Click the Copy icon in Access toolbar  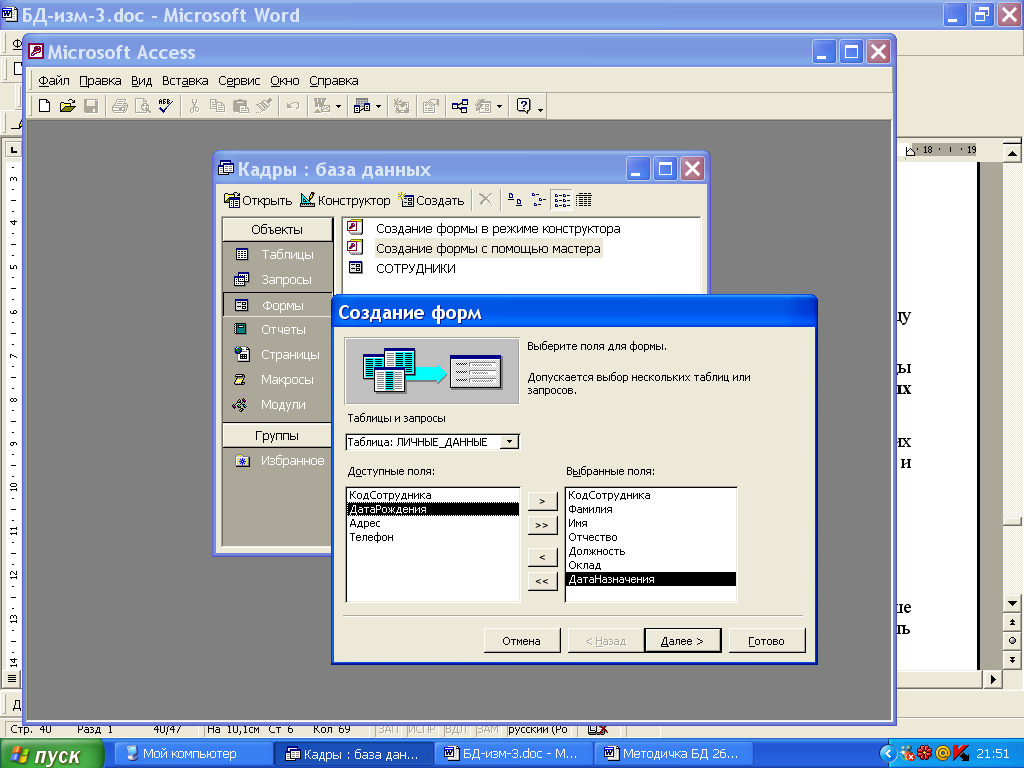coord(217,106)
